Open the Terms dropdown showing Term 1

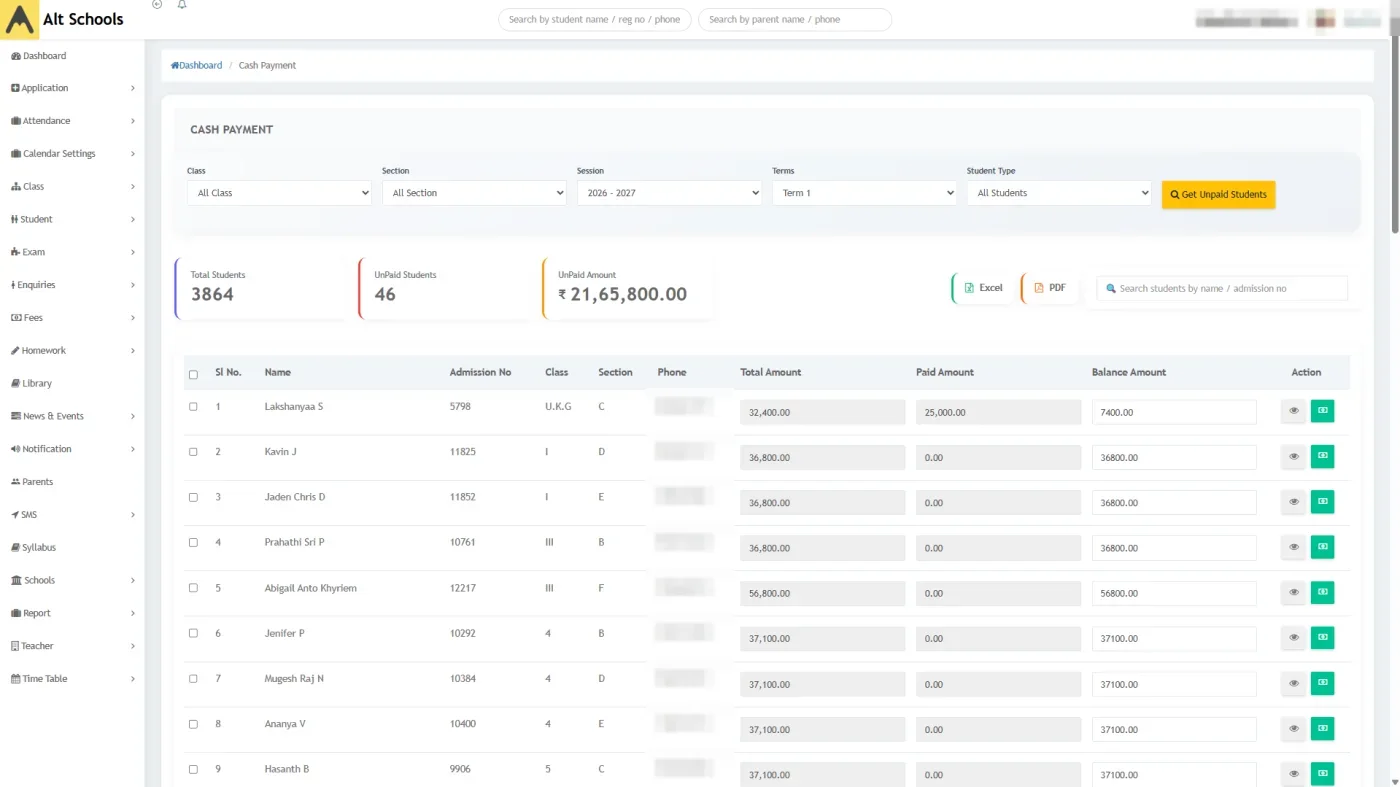coord(864,193)
